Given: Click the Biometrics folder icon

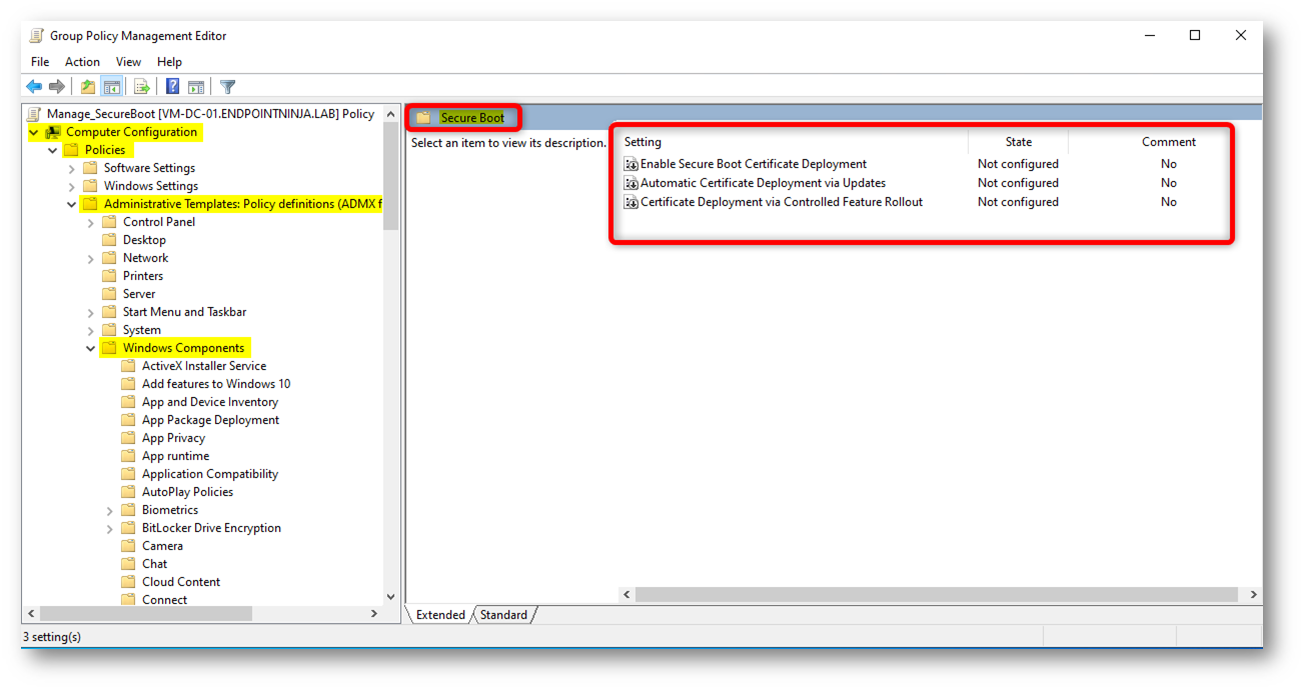Looking at the screenshot, I should pyautogui.click(x=128, y=510).
